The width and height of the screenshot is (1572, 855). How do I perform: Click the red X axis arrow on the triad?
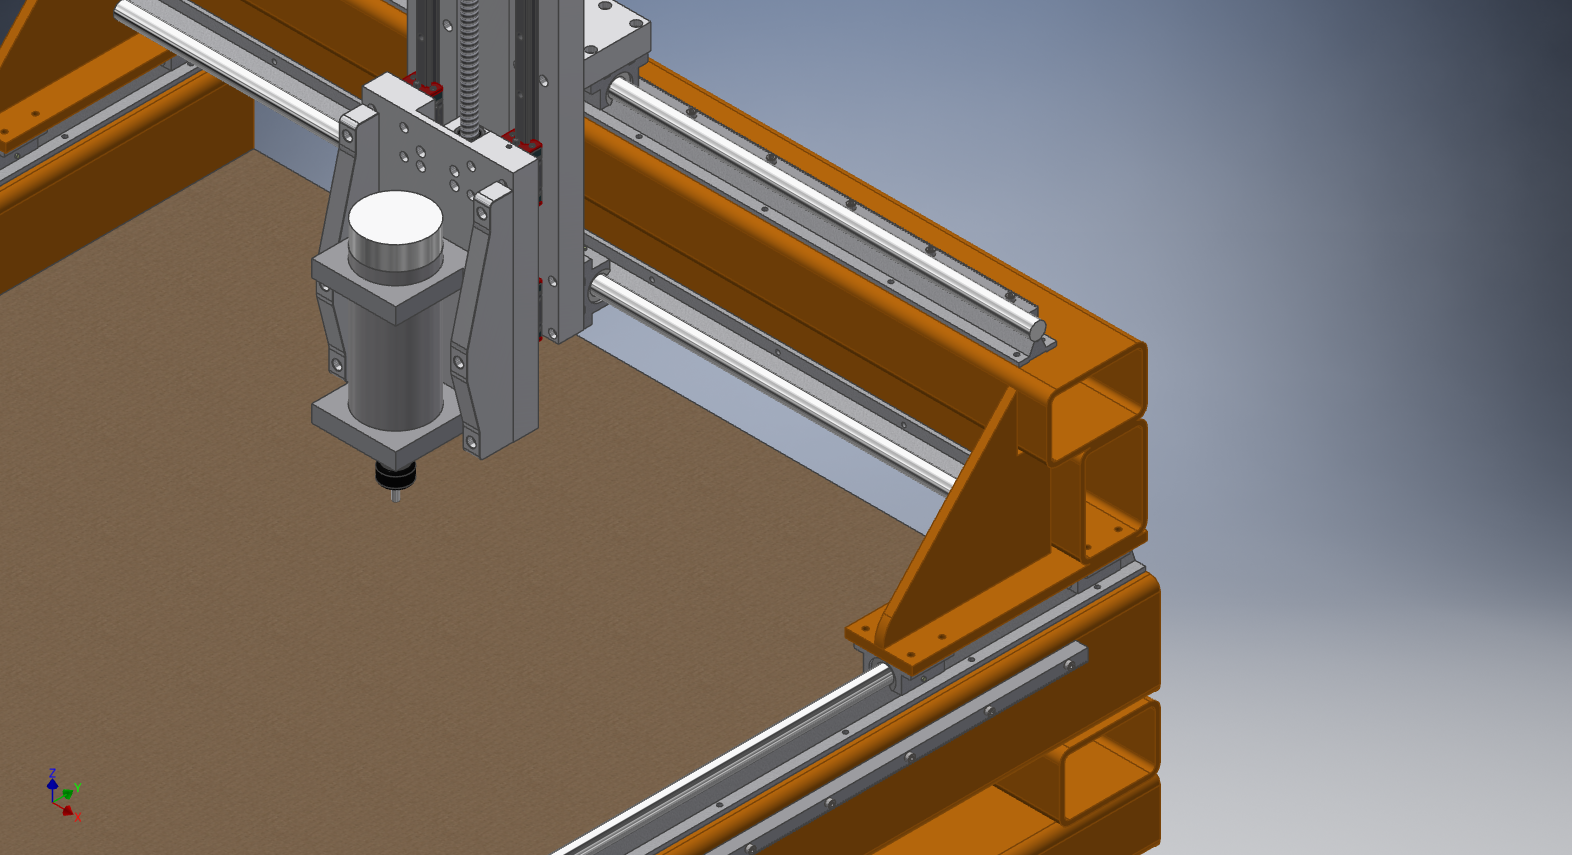[68, 811]
